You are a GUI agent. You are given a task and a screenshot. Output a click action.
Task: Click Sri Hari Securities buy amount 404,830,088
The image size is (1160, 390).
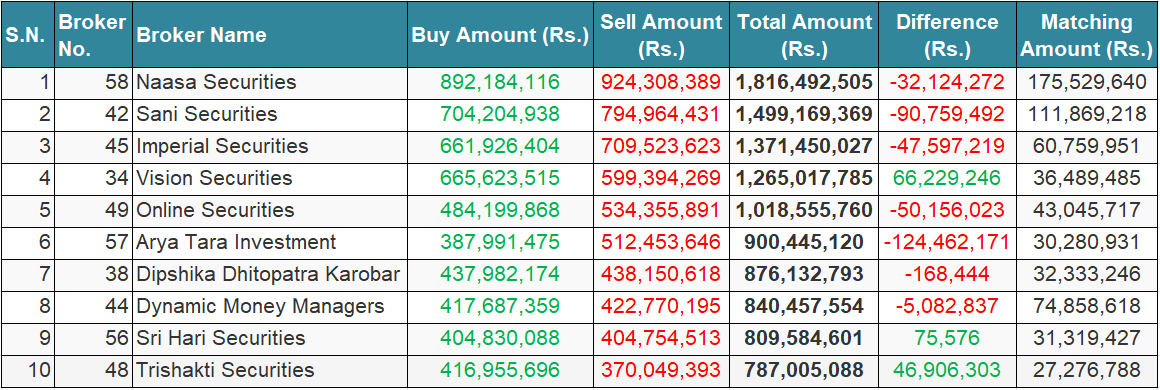pyautogui.click(x=500, y=338)
